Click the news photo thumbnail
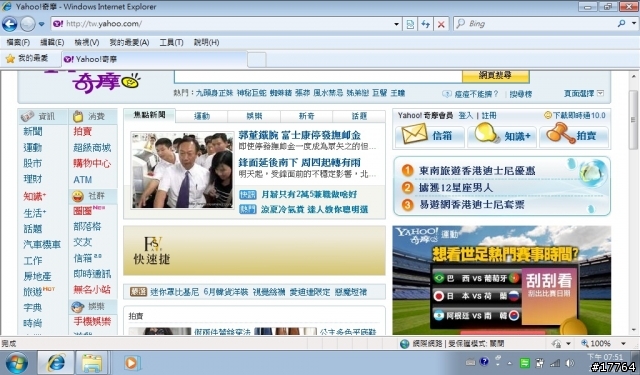The image size is (640, 375). 182,170
